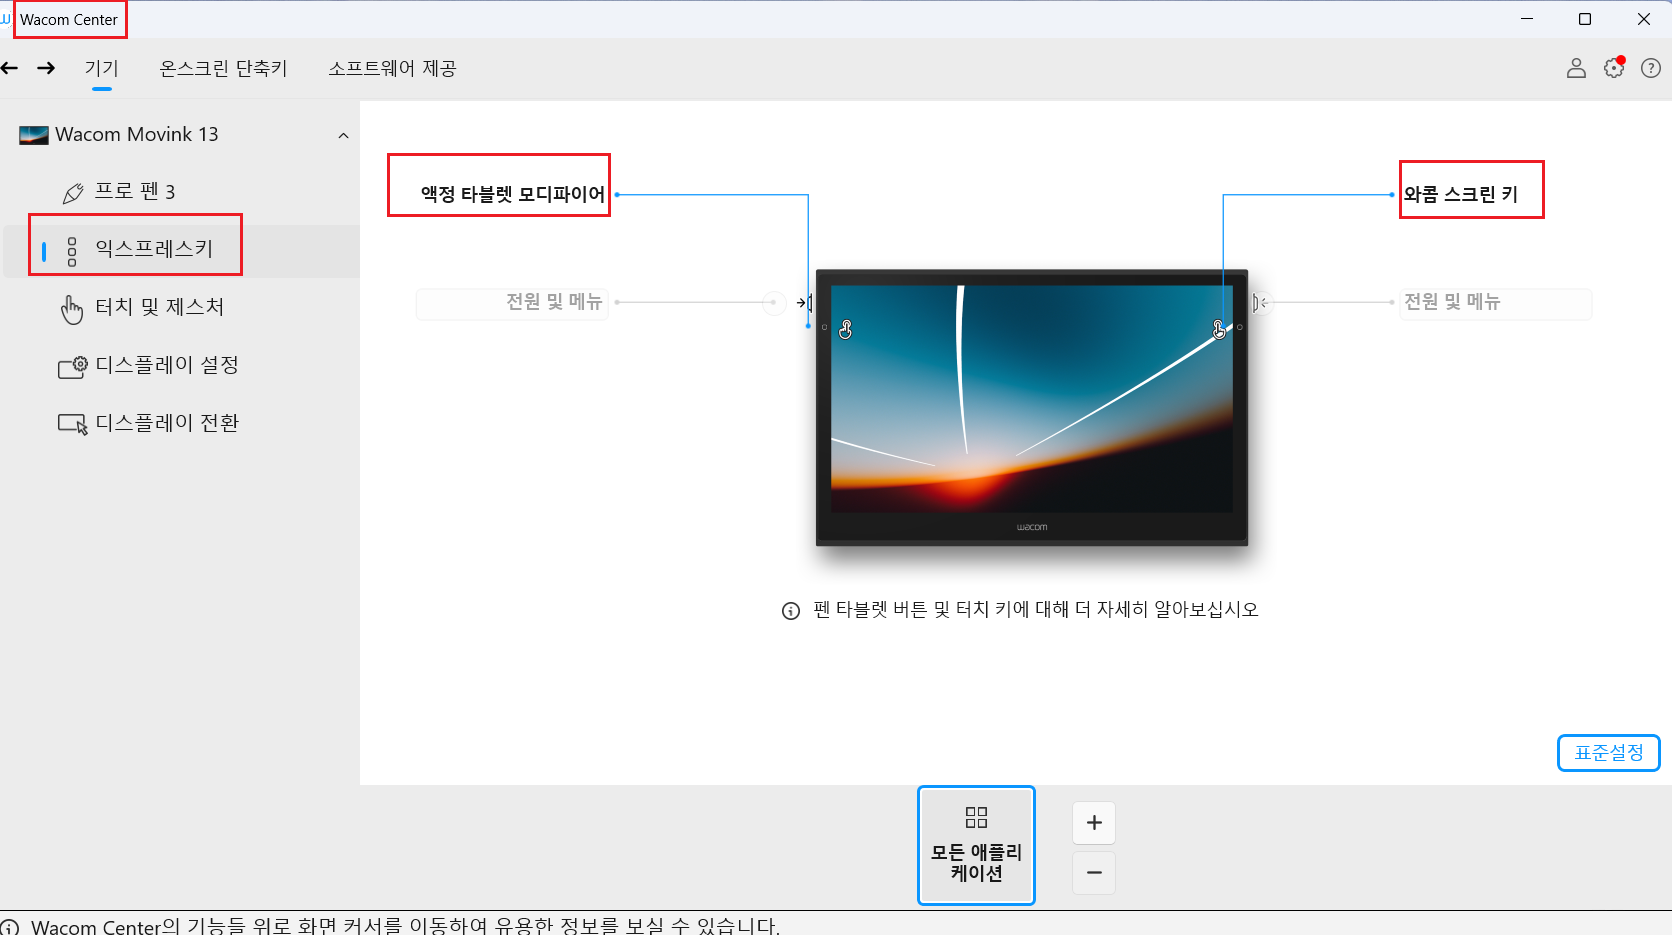Open the 소프트웨어 제공 tab
This screenshot has height=935, width=1672.
point(392,68)
